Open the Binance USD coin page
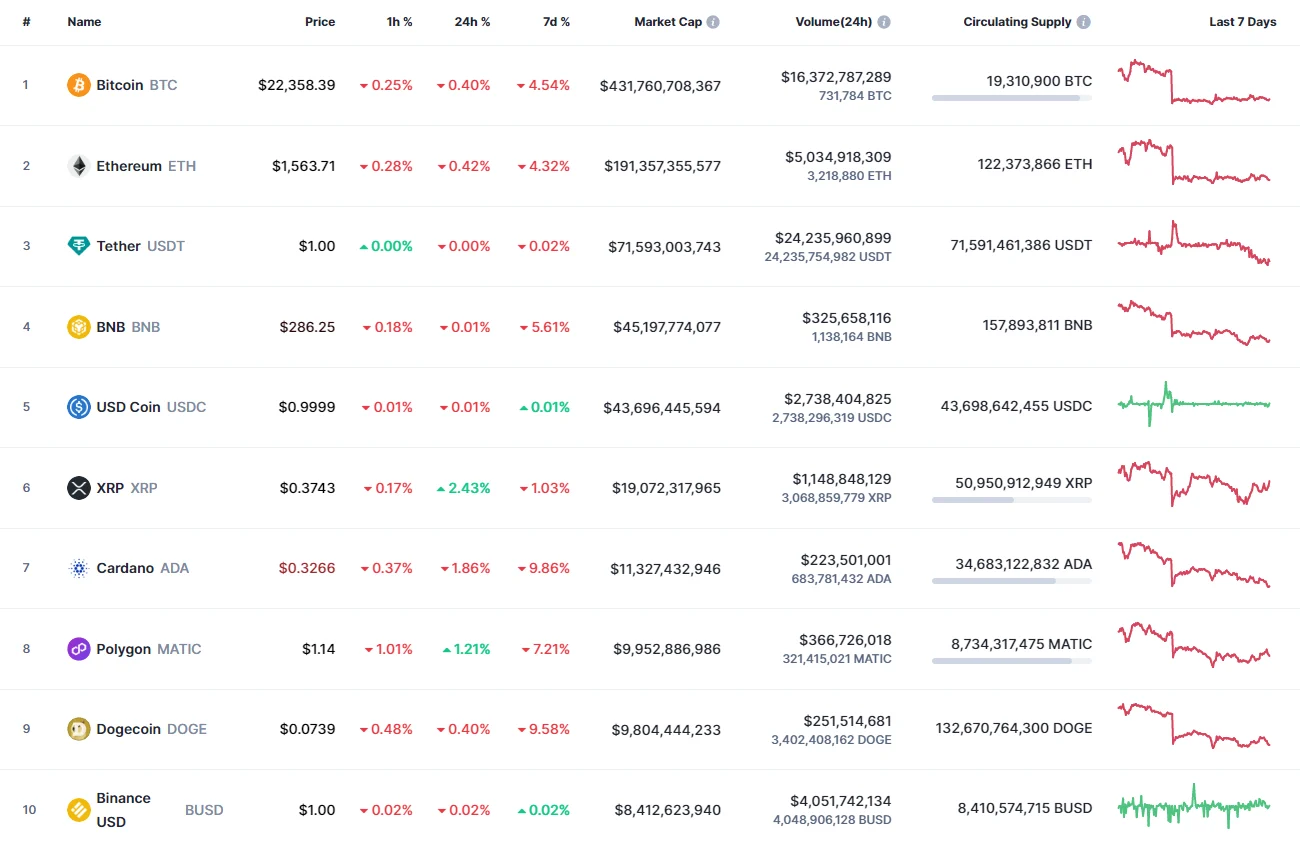 point(123,810)
